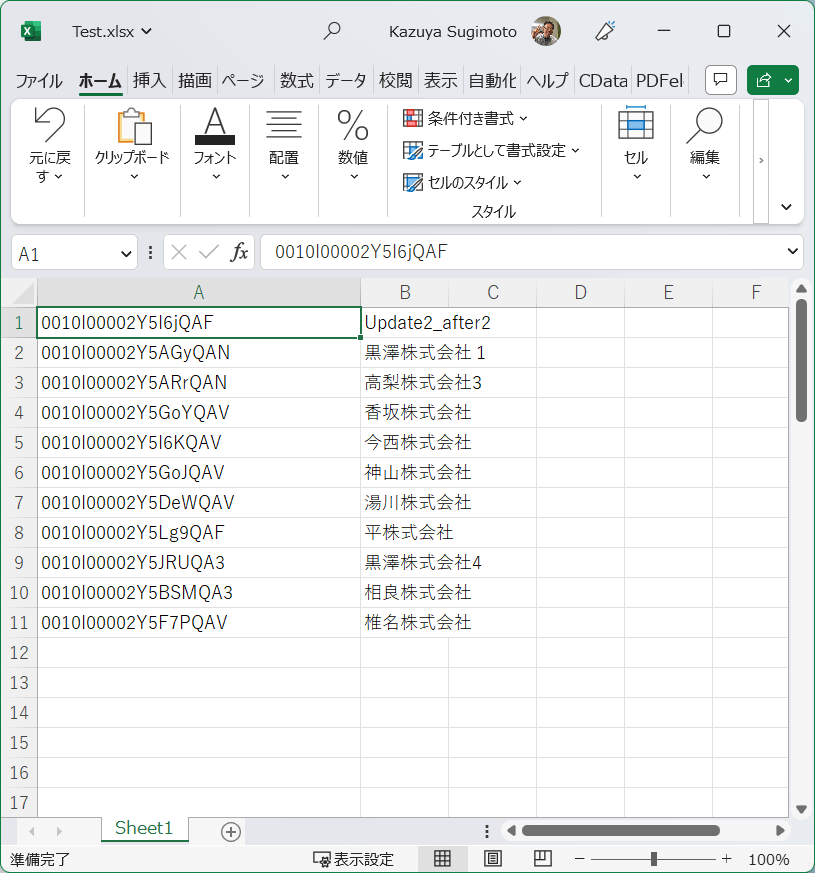
Task: Select the Sheet1 sheet tab
Action: pos(144,828)
